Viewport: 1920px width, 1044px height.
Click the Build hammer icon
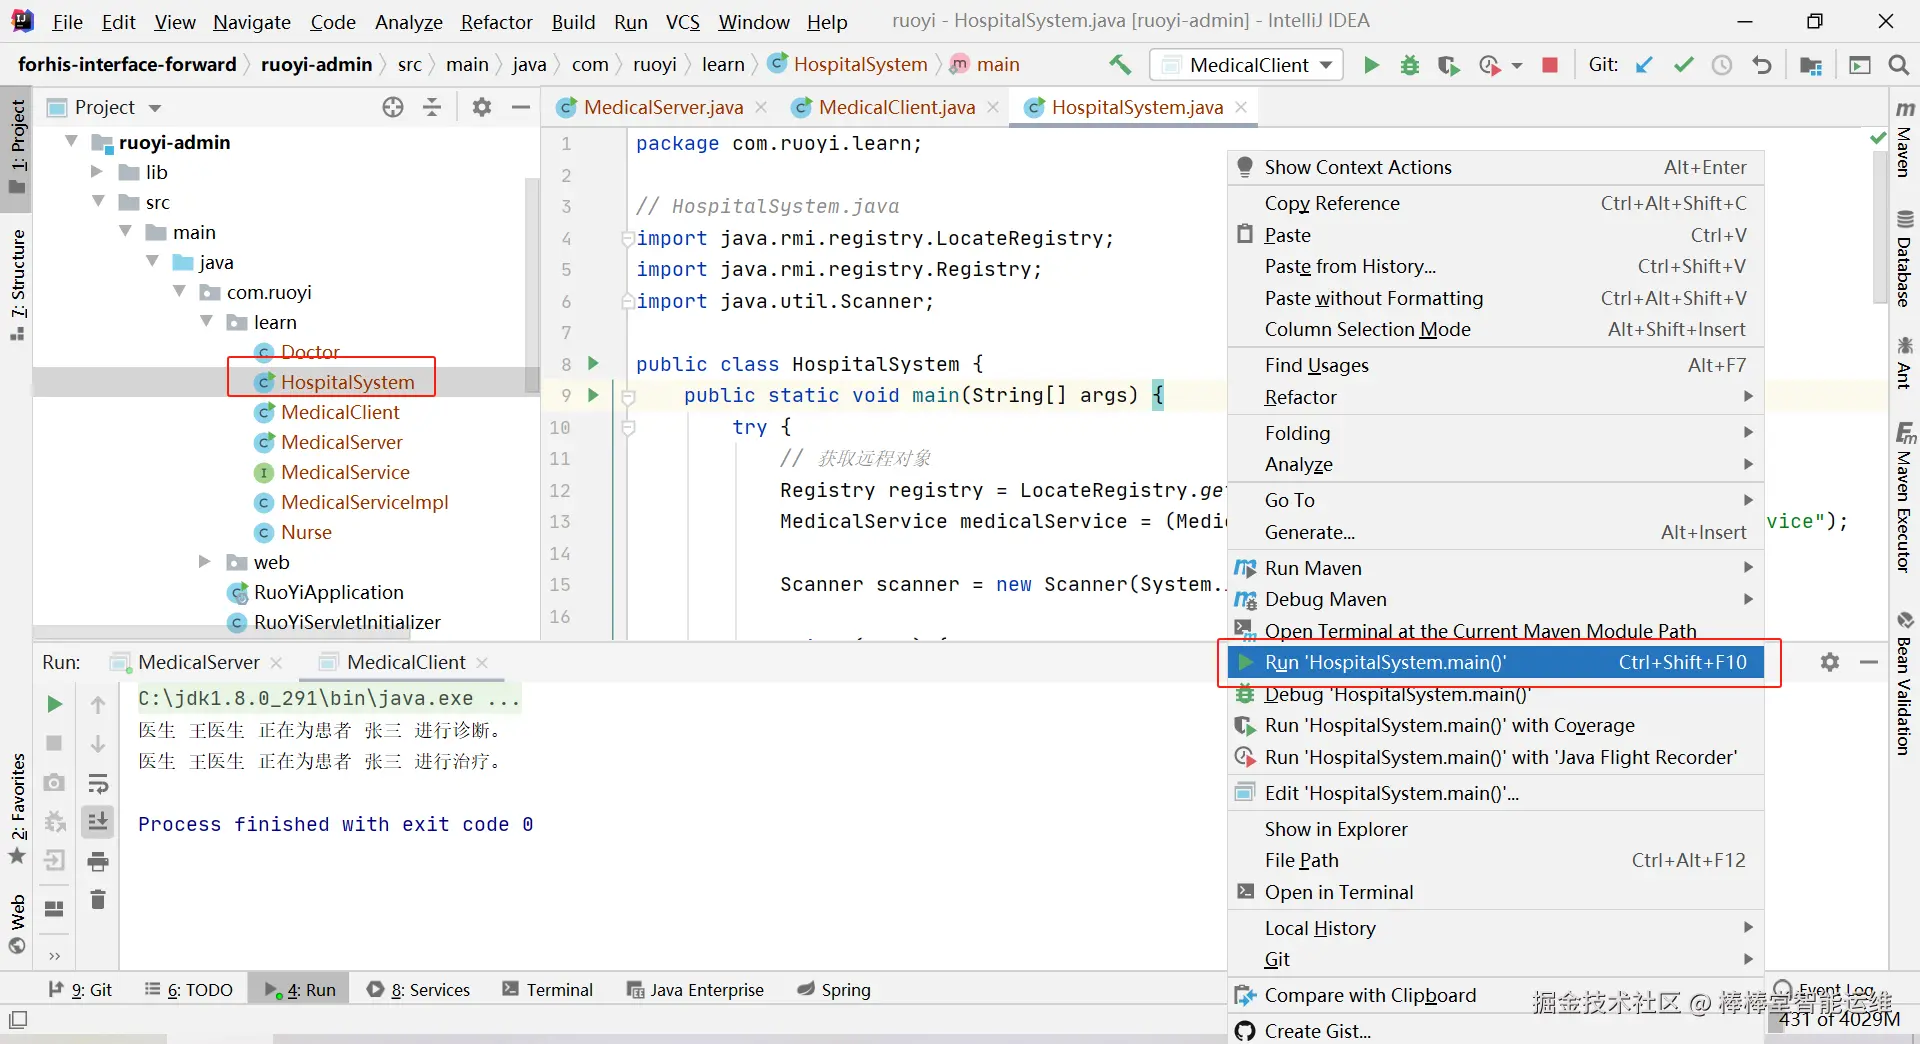coord(1120,65)
